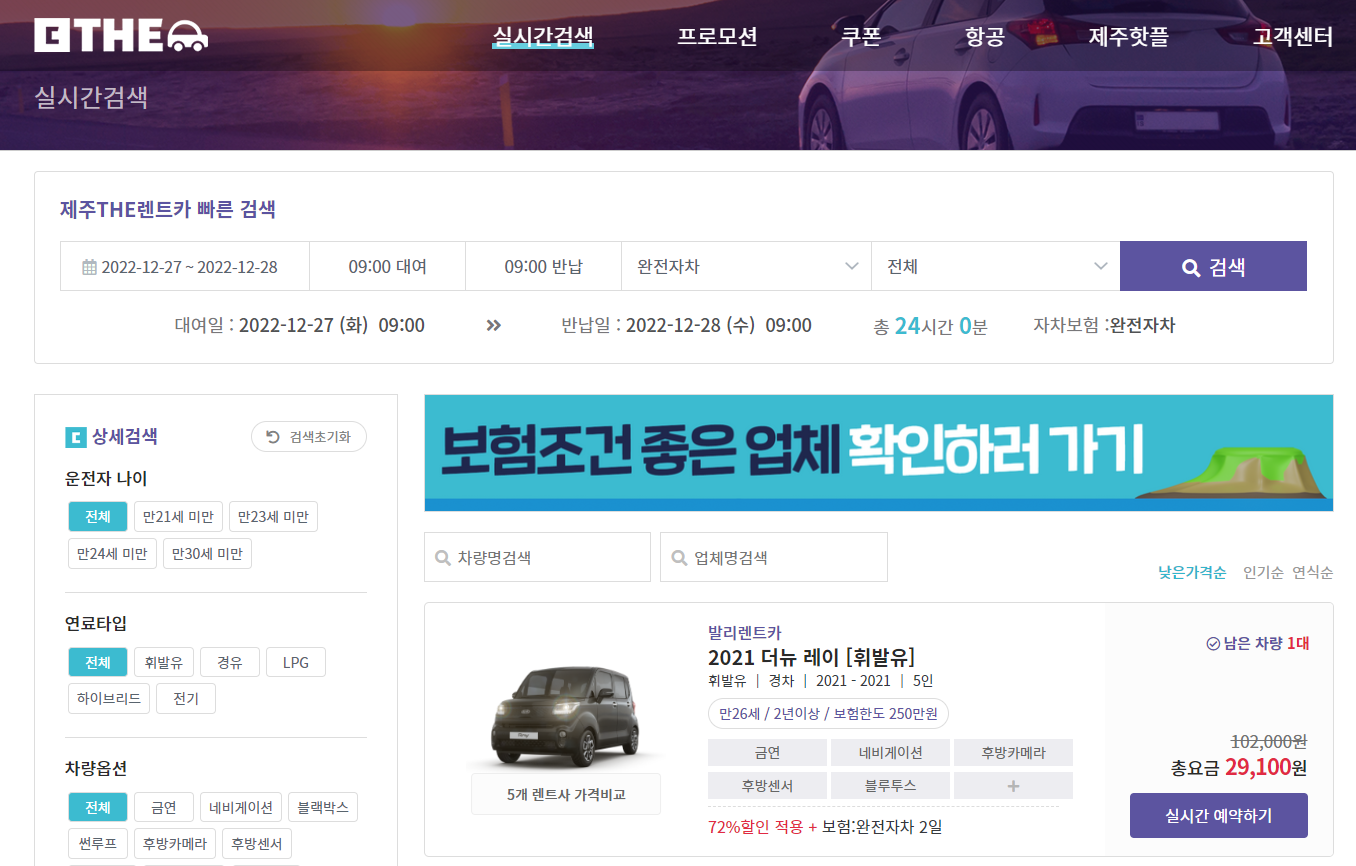Open 항공 menu
The height and width of the screenshot is (866, 1356).
click(984, 37)
